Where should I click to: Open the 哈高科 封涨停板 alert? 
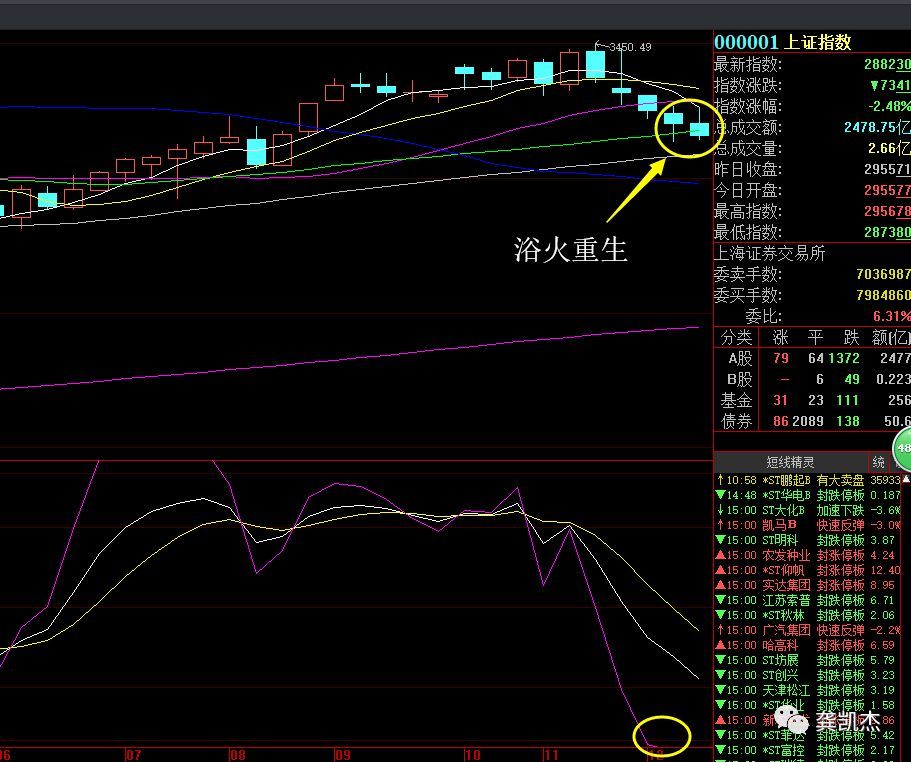click(x=808, y=645)
